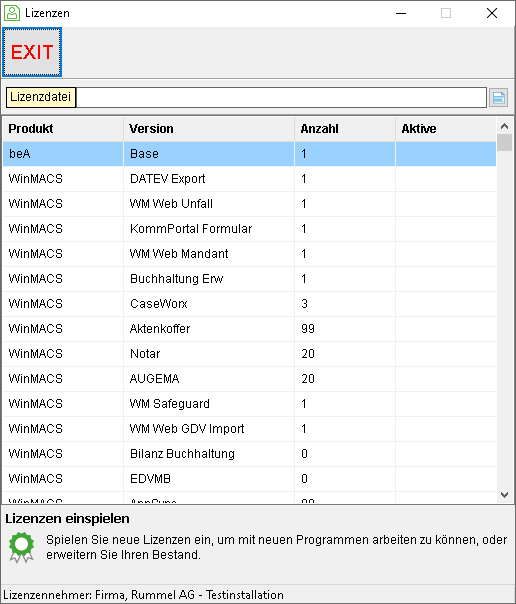
Task: Select the WM Web Mandant row
Action: coord(250,254)
